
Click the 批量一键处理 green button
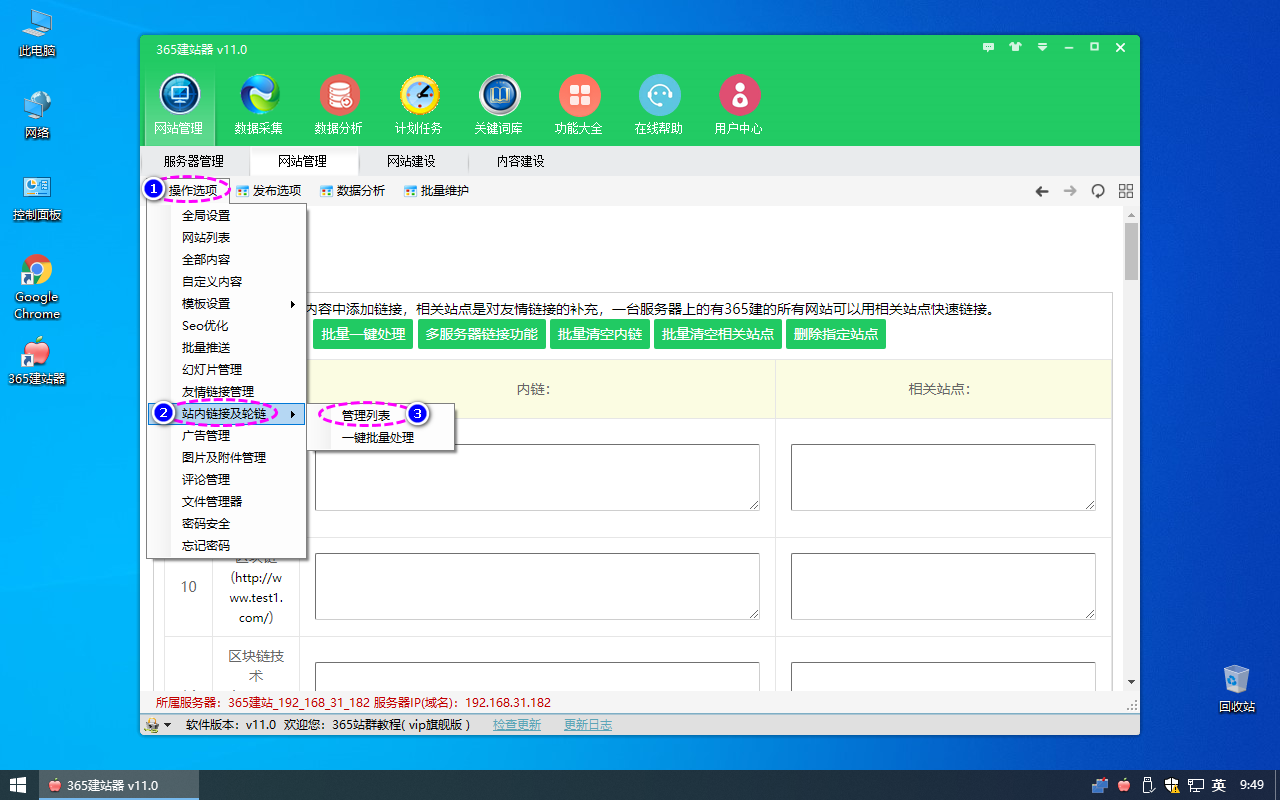click(363, 334)
